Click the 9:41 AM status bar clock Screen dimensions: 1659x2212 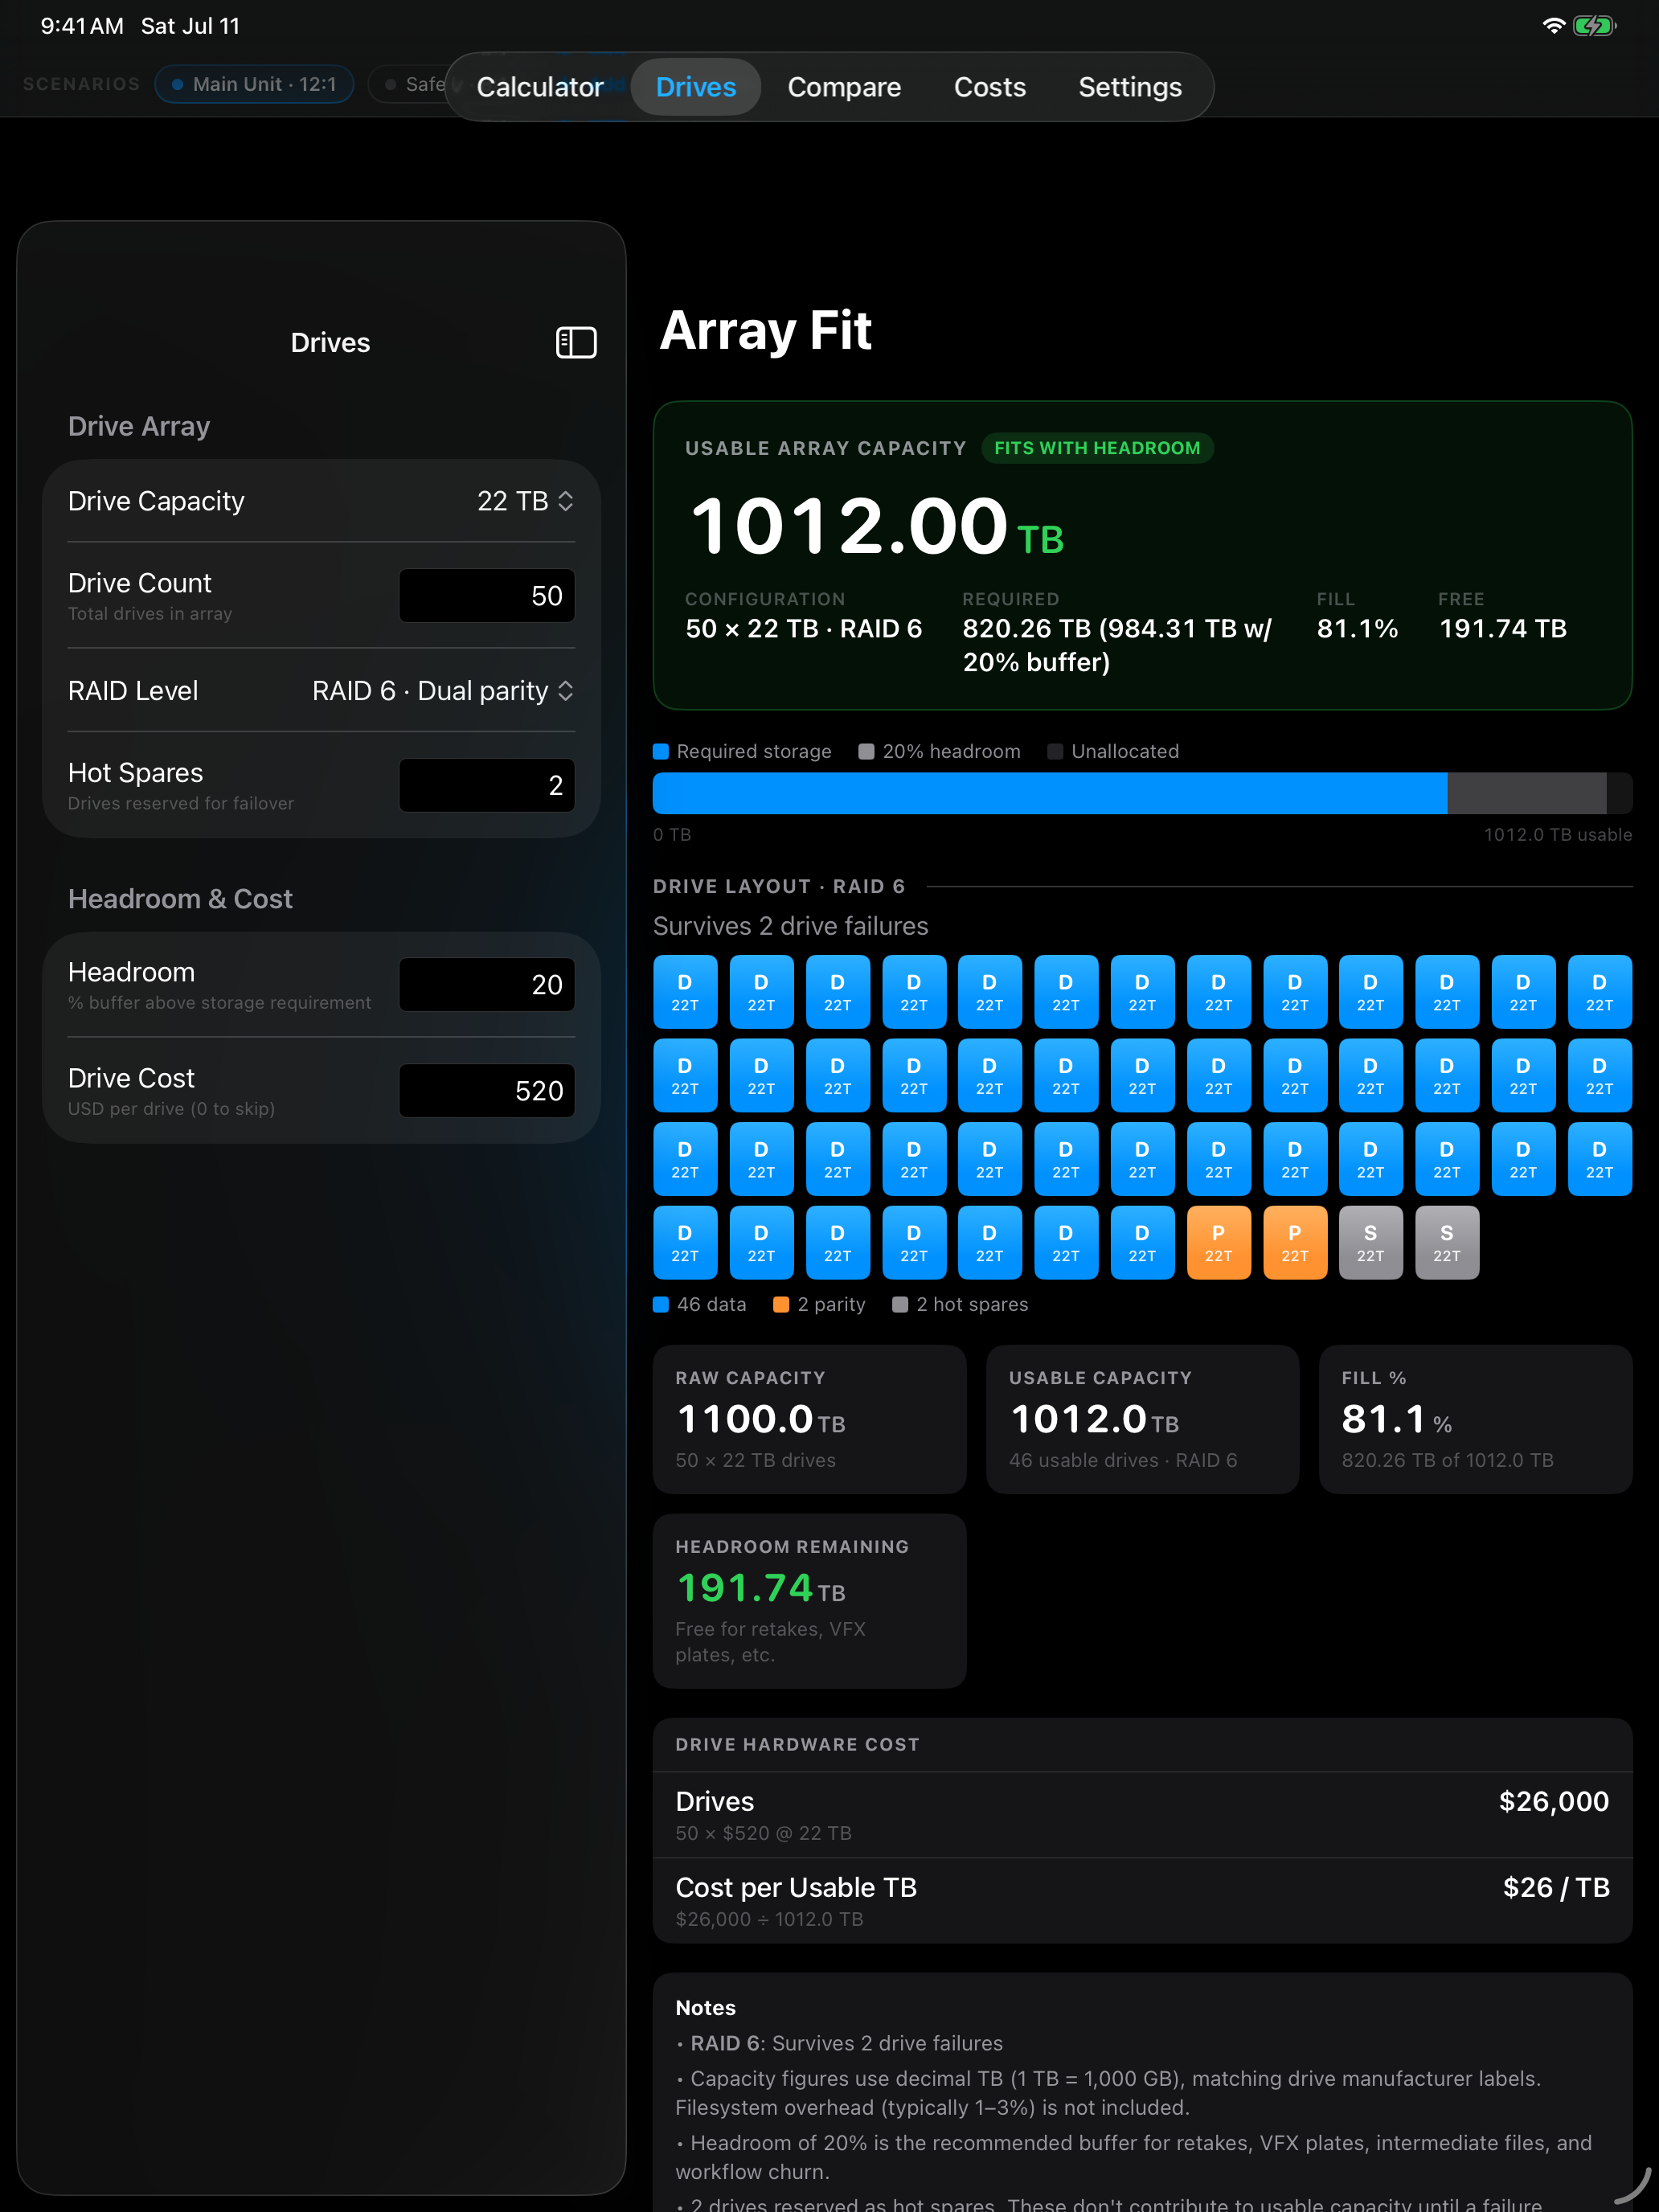(82, 26)
